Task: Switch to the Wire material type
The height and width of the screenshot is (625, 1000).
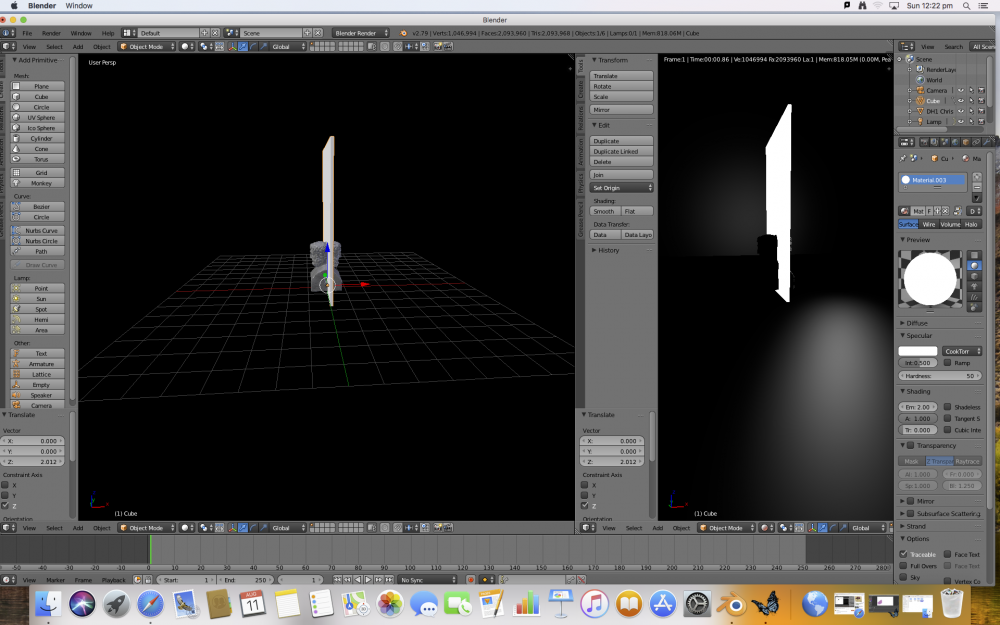Action: point(929,224)
